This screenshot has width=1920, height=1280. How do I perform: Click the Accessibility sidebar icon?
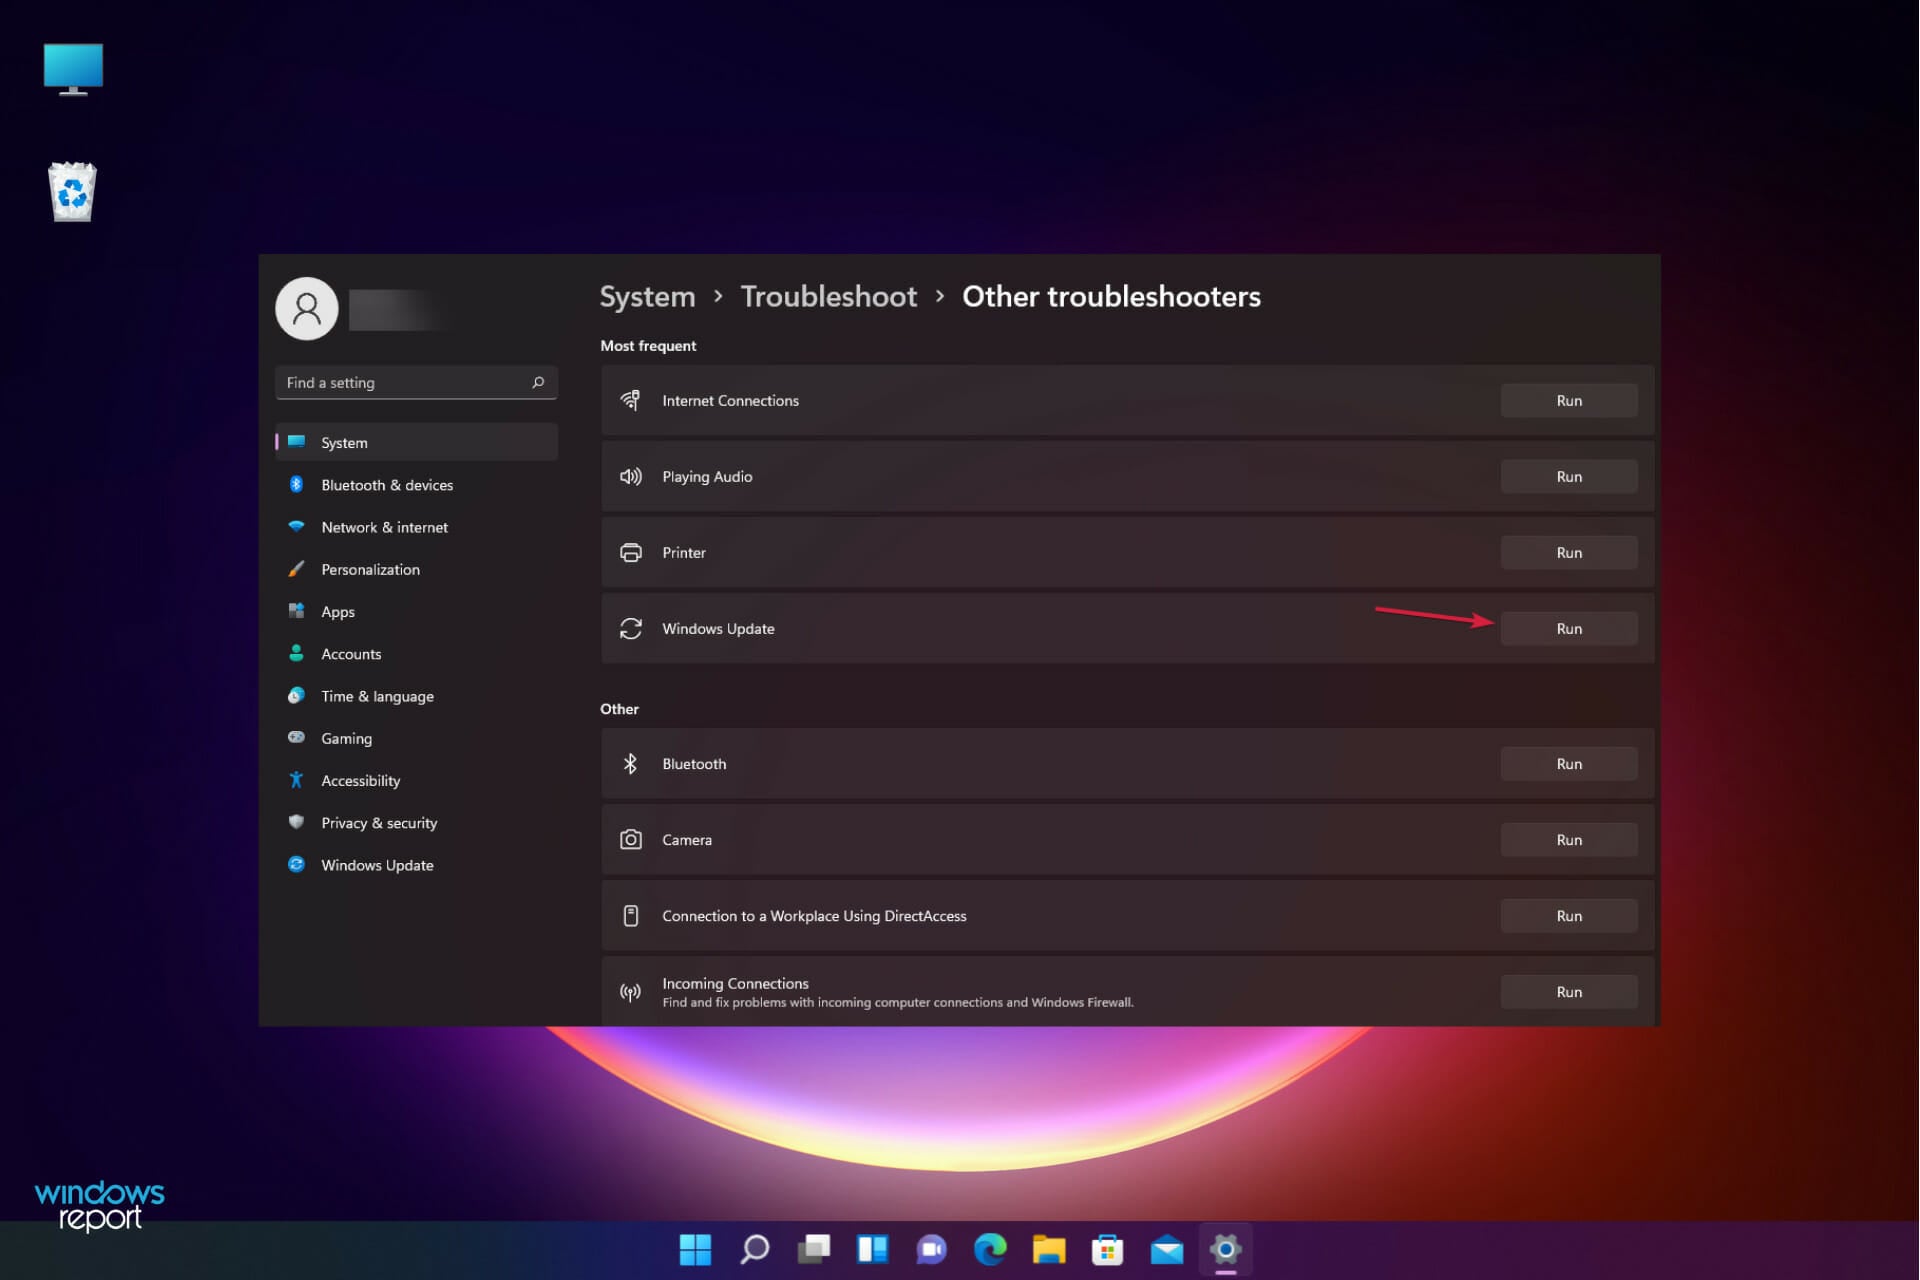[296, 780]
